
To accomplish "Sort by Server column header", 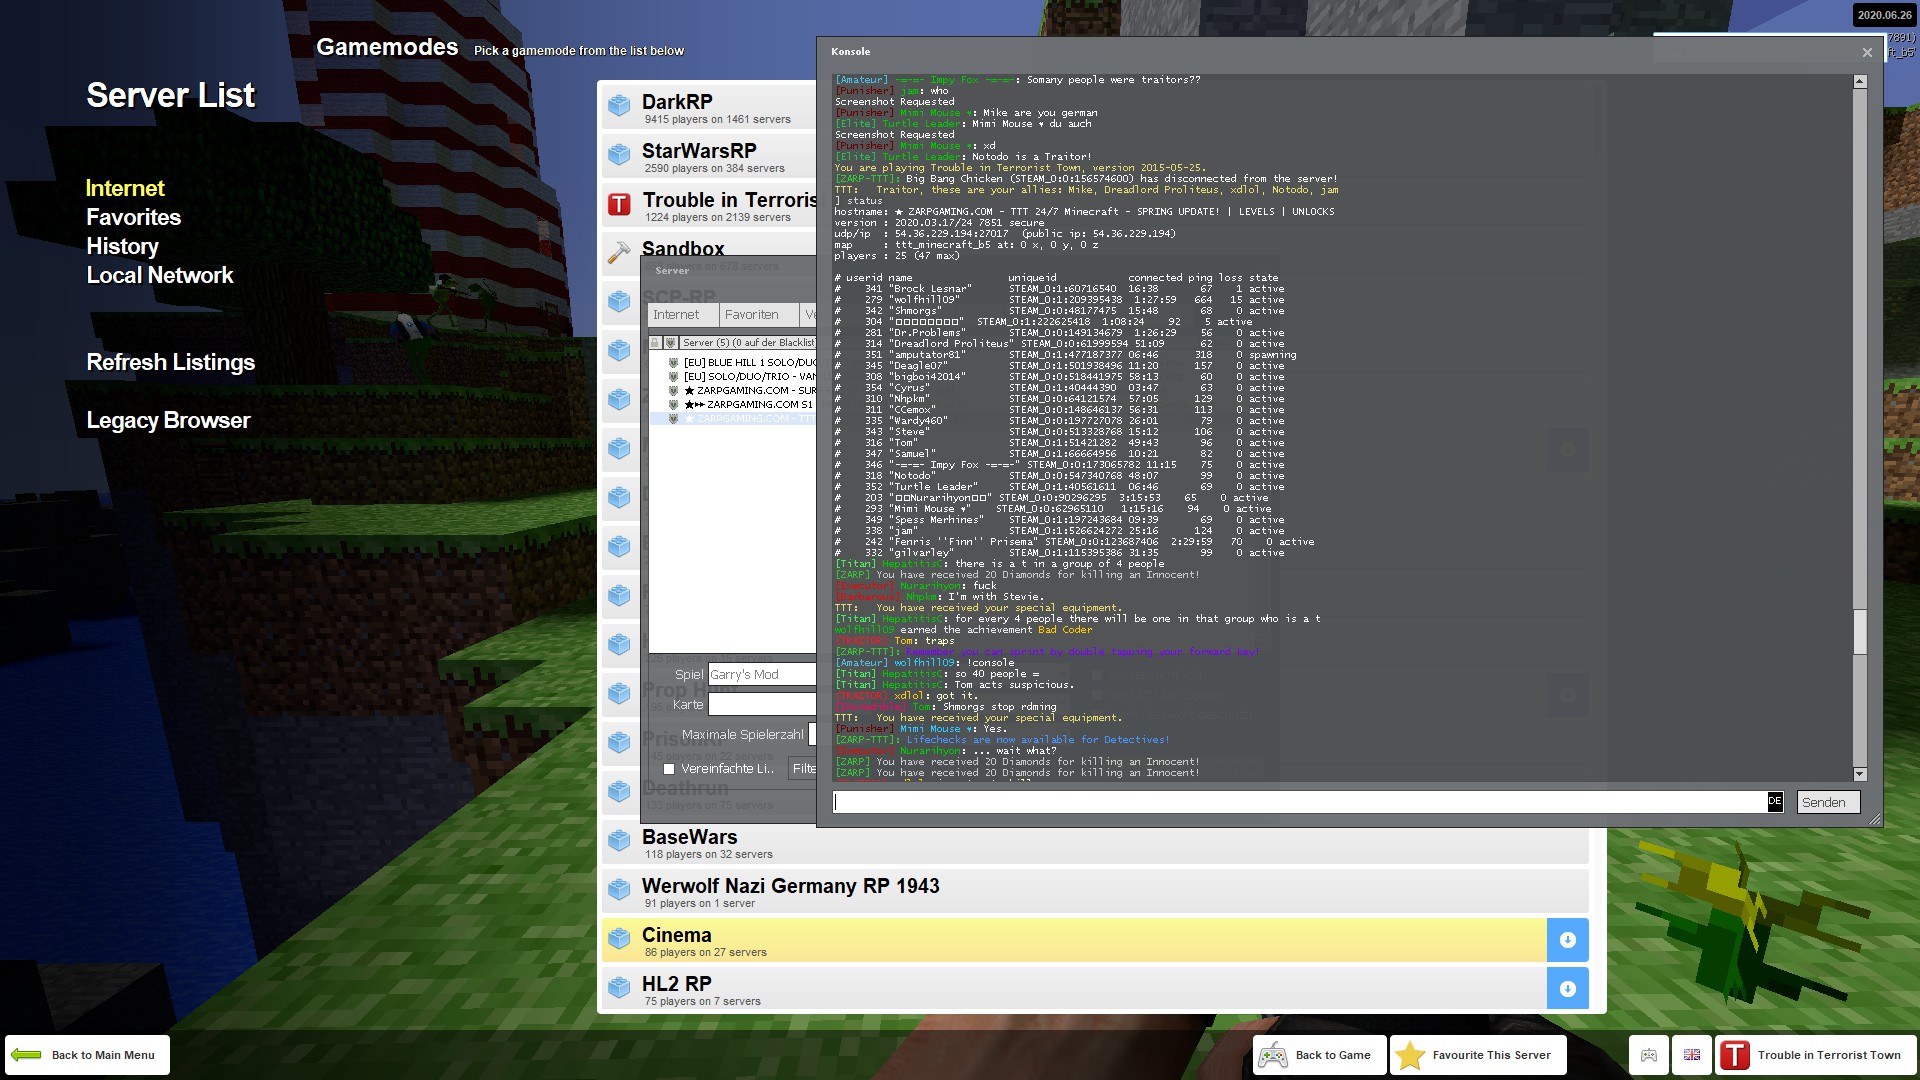I will (748, 343).
